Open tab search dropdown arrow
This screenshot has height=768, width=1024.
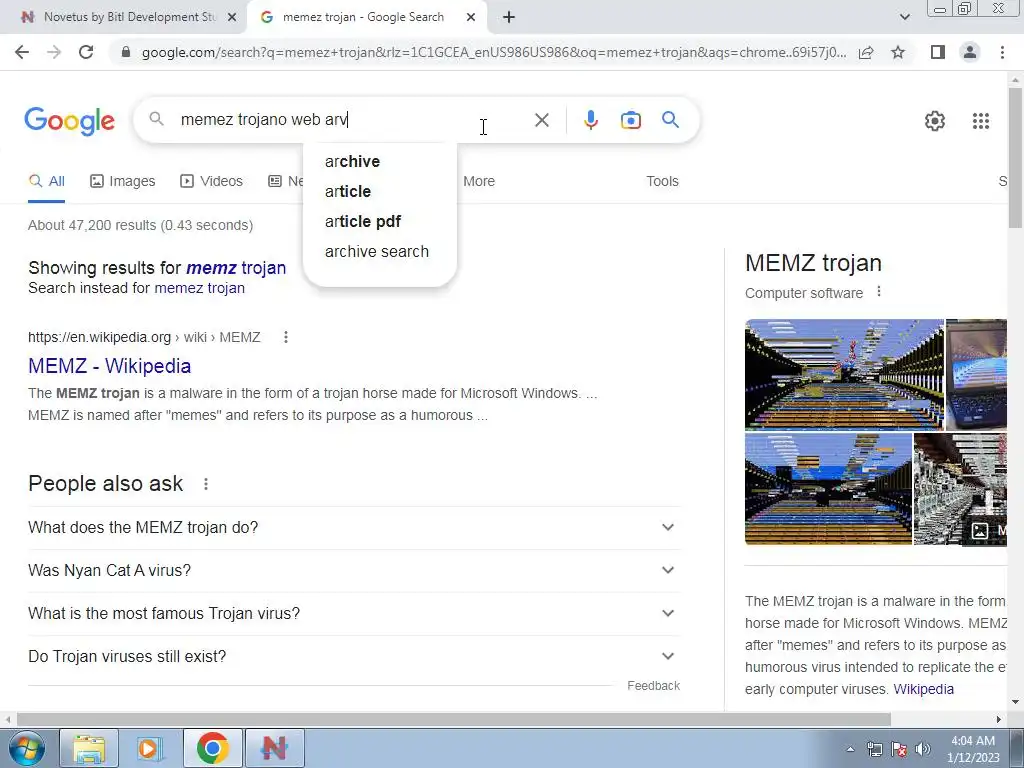coord(904,18)
